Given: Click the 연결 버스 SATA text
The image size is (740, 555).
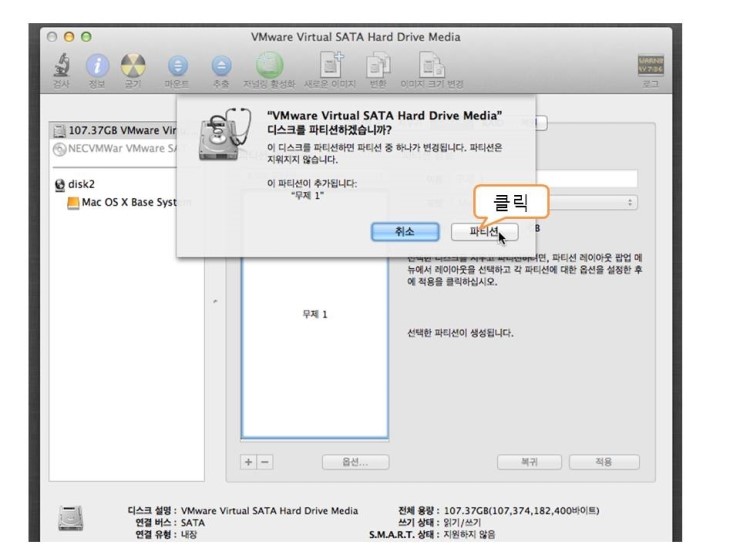Looking at the screenshot, I should 170,523.
